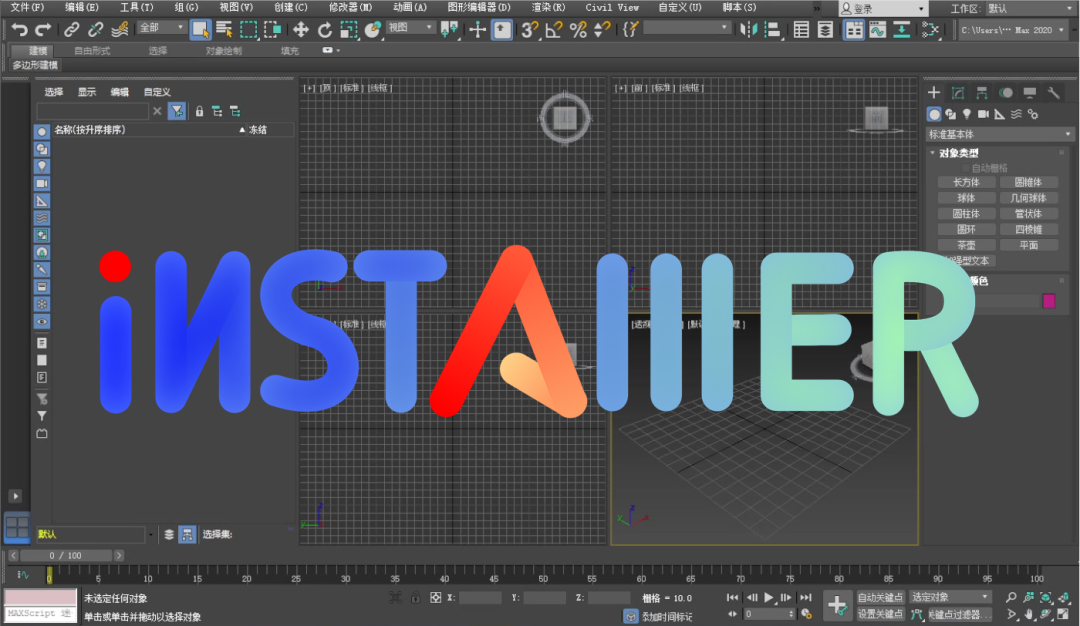
Task: Click the Go to End button
Action: pyautogui.click(x=805, y=598)
